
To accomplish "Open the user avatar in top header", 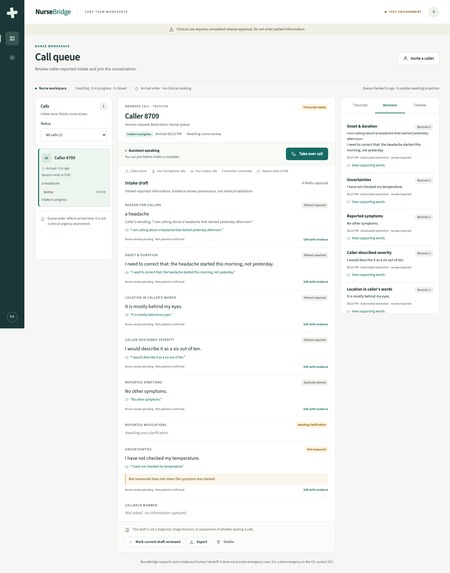I will [434, 12].
